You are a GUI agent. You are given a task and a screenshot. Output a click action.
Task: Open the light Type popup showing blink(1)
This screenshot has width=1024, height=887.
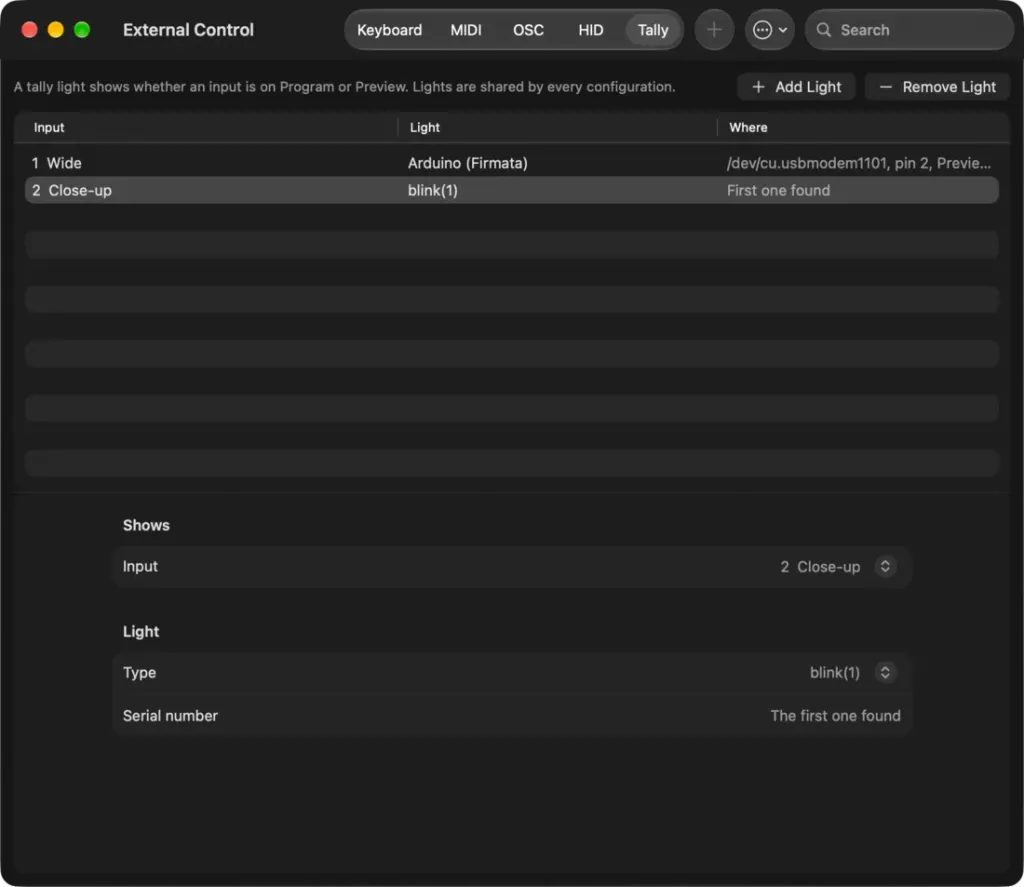852,672
